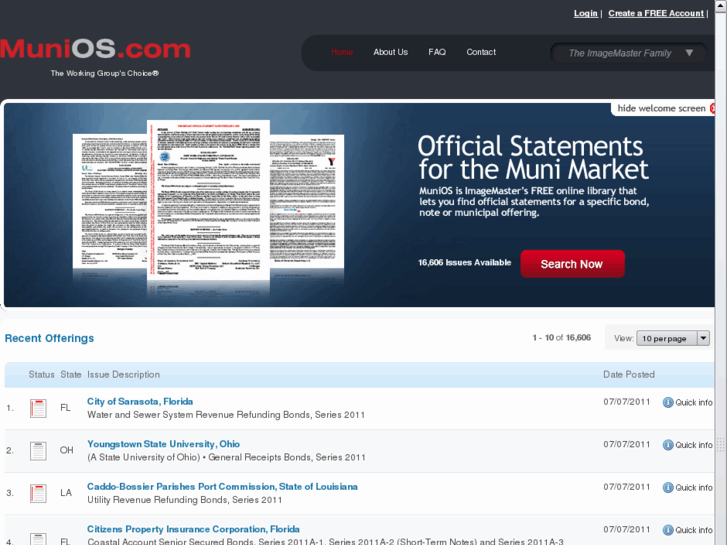Image resolution: width=727 pixels, height=545 pixels.
Task: Click the State column header
Action: tap(70, 374)
